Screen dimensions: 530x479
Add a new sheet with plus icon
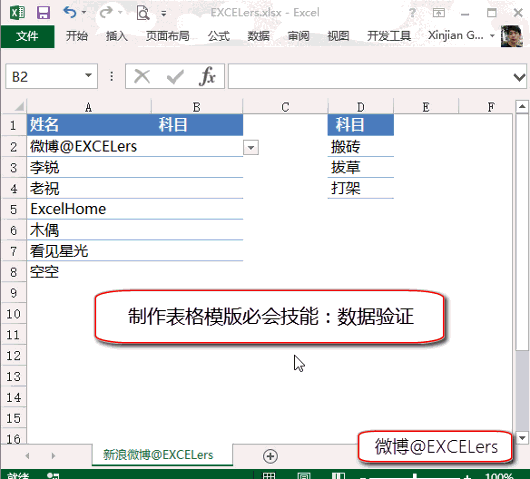270,456
